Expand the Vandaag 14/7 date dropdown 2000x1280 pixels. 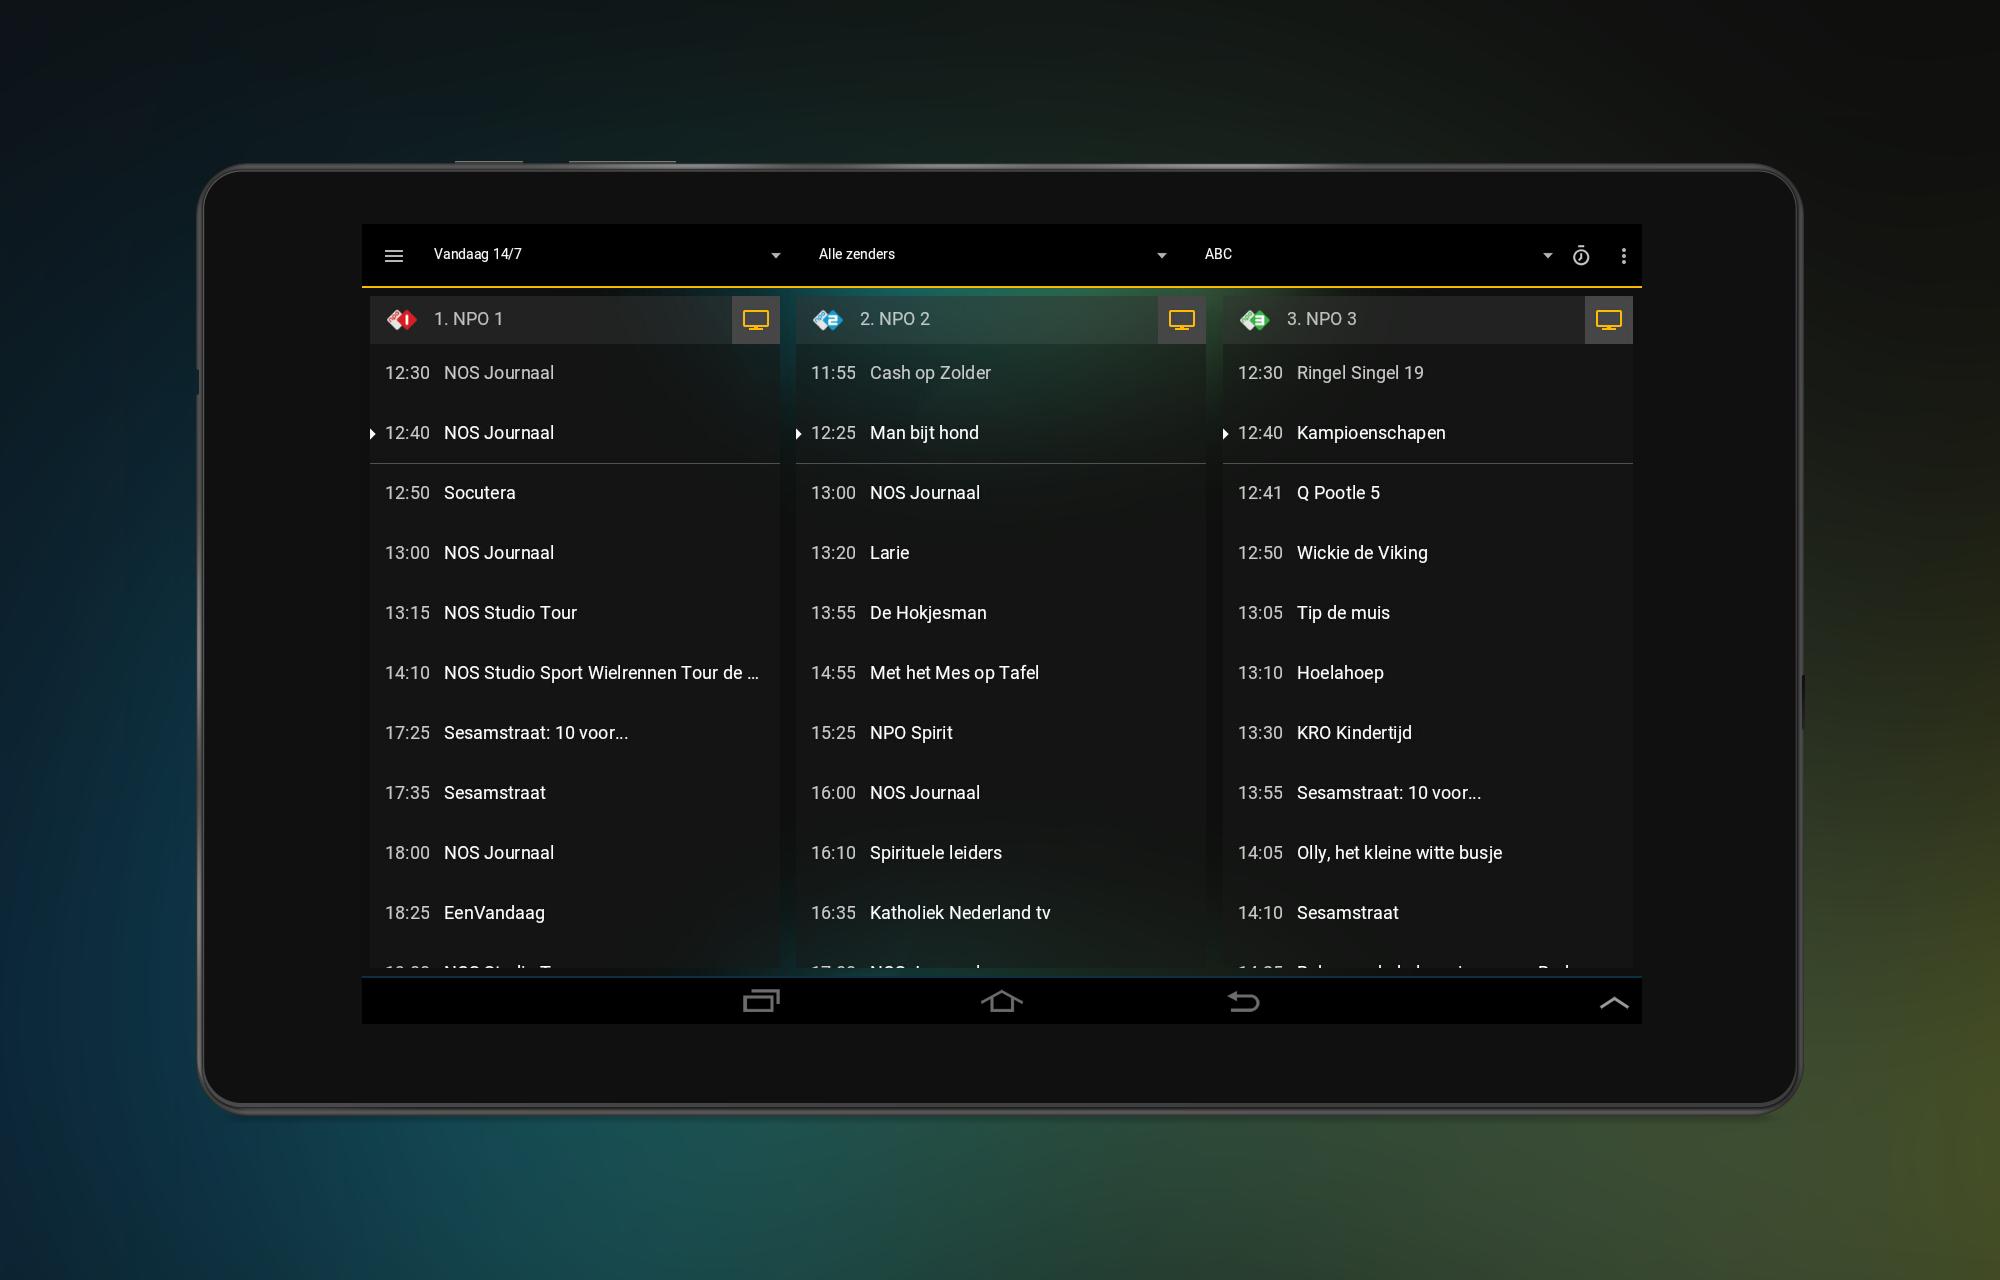606,255
